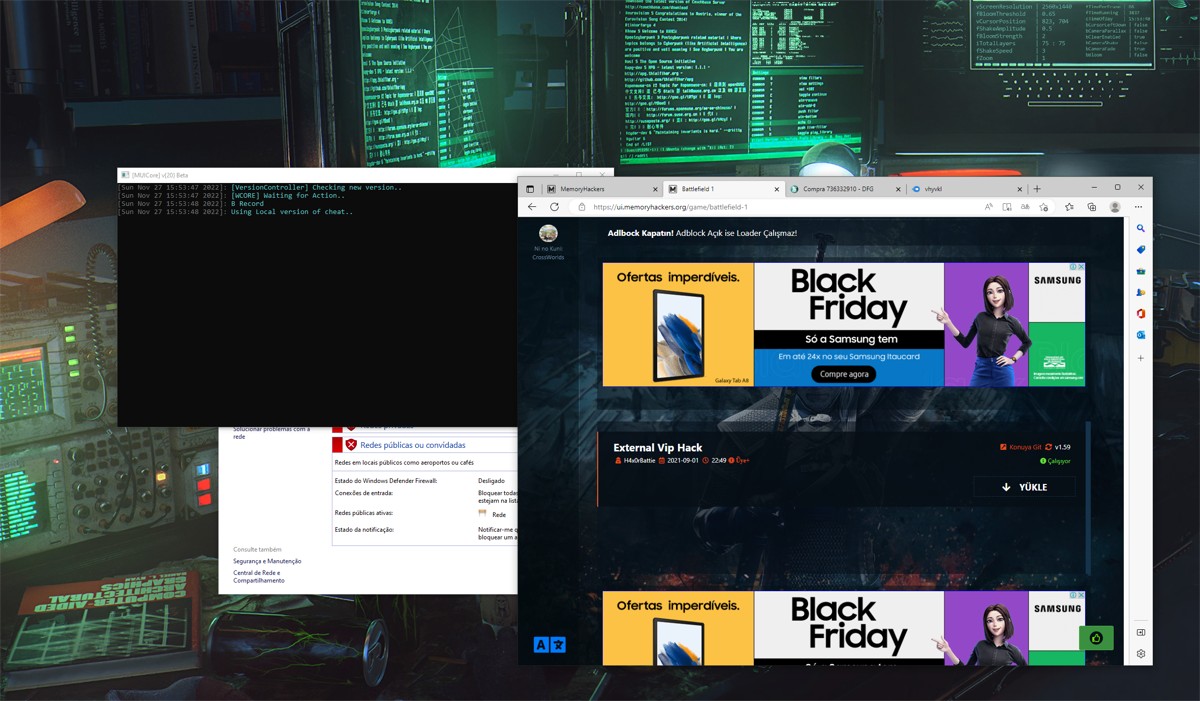The image size is (1200, 701).
Task: Click the Ni no Kuni game avatar
Action: 548,234
